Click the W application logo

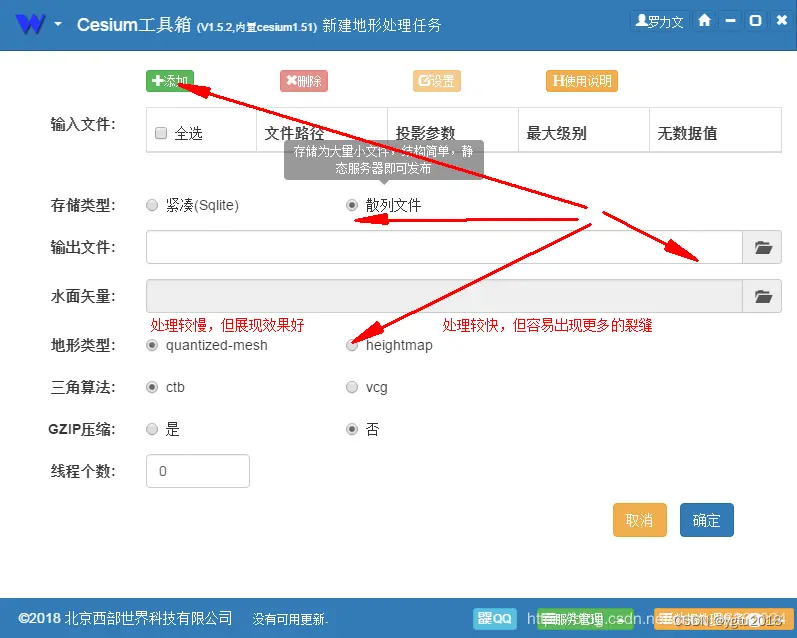[x=30, y=24]
